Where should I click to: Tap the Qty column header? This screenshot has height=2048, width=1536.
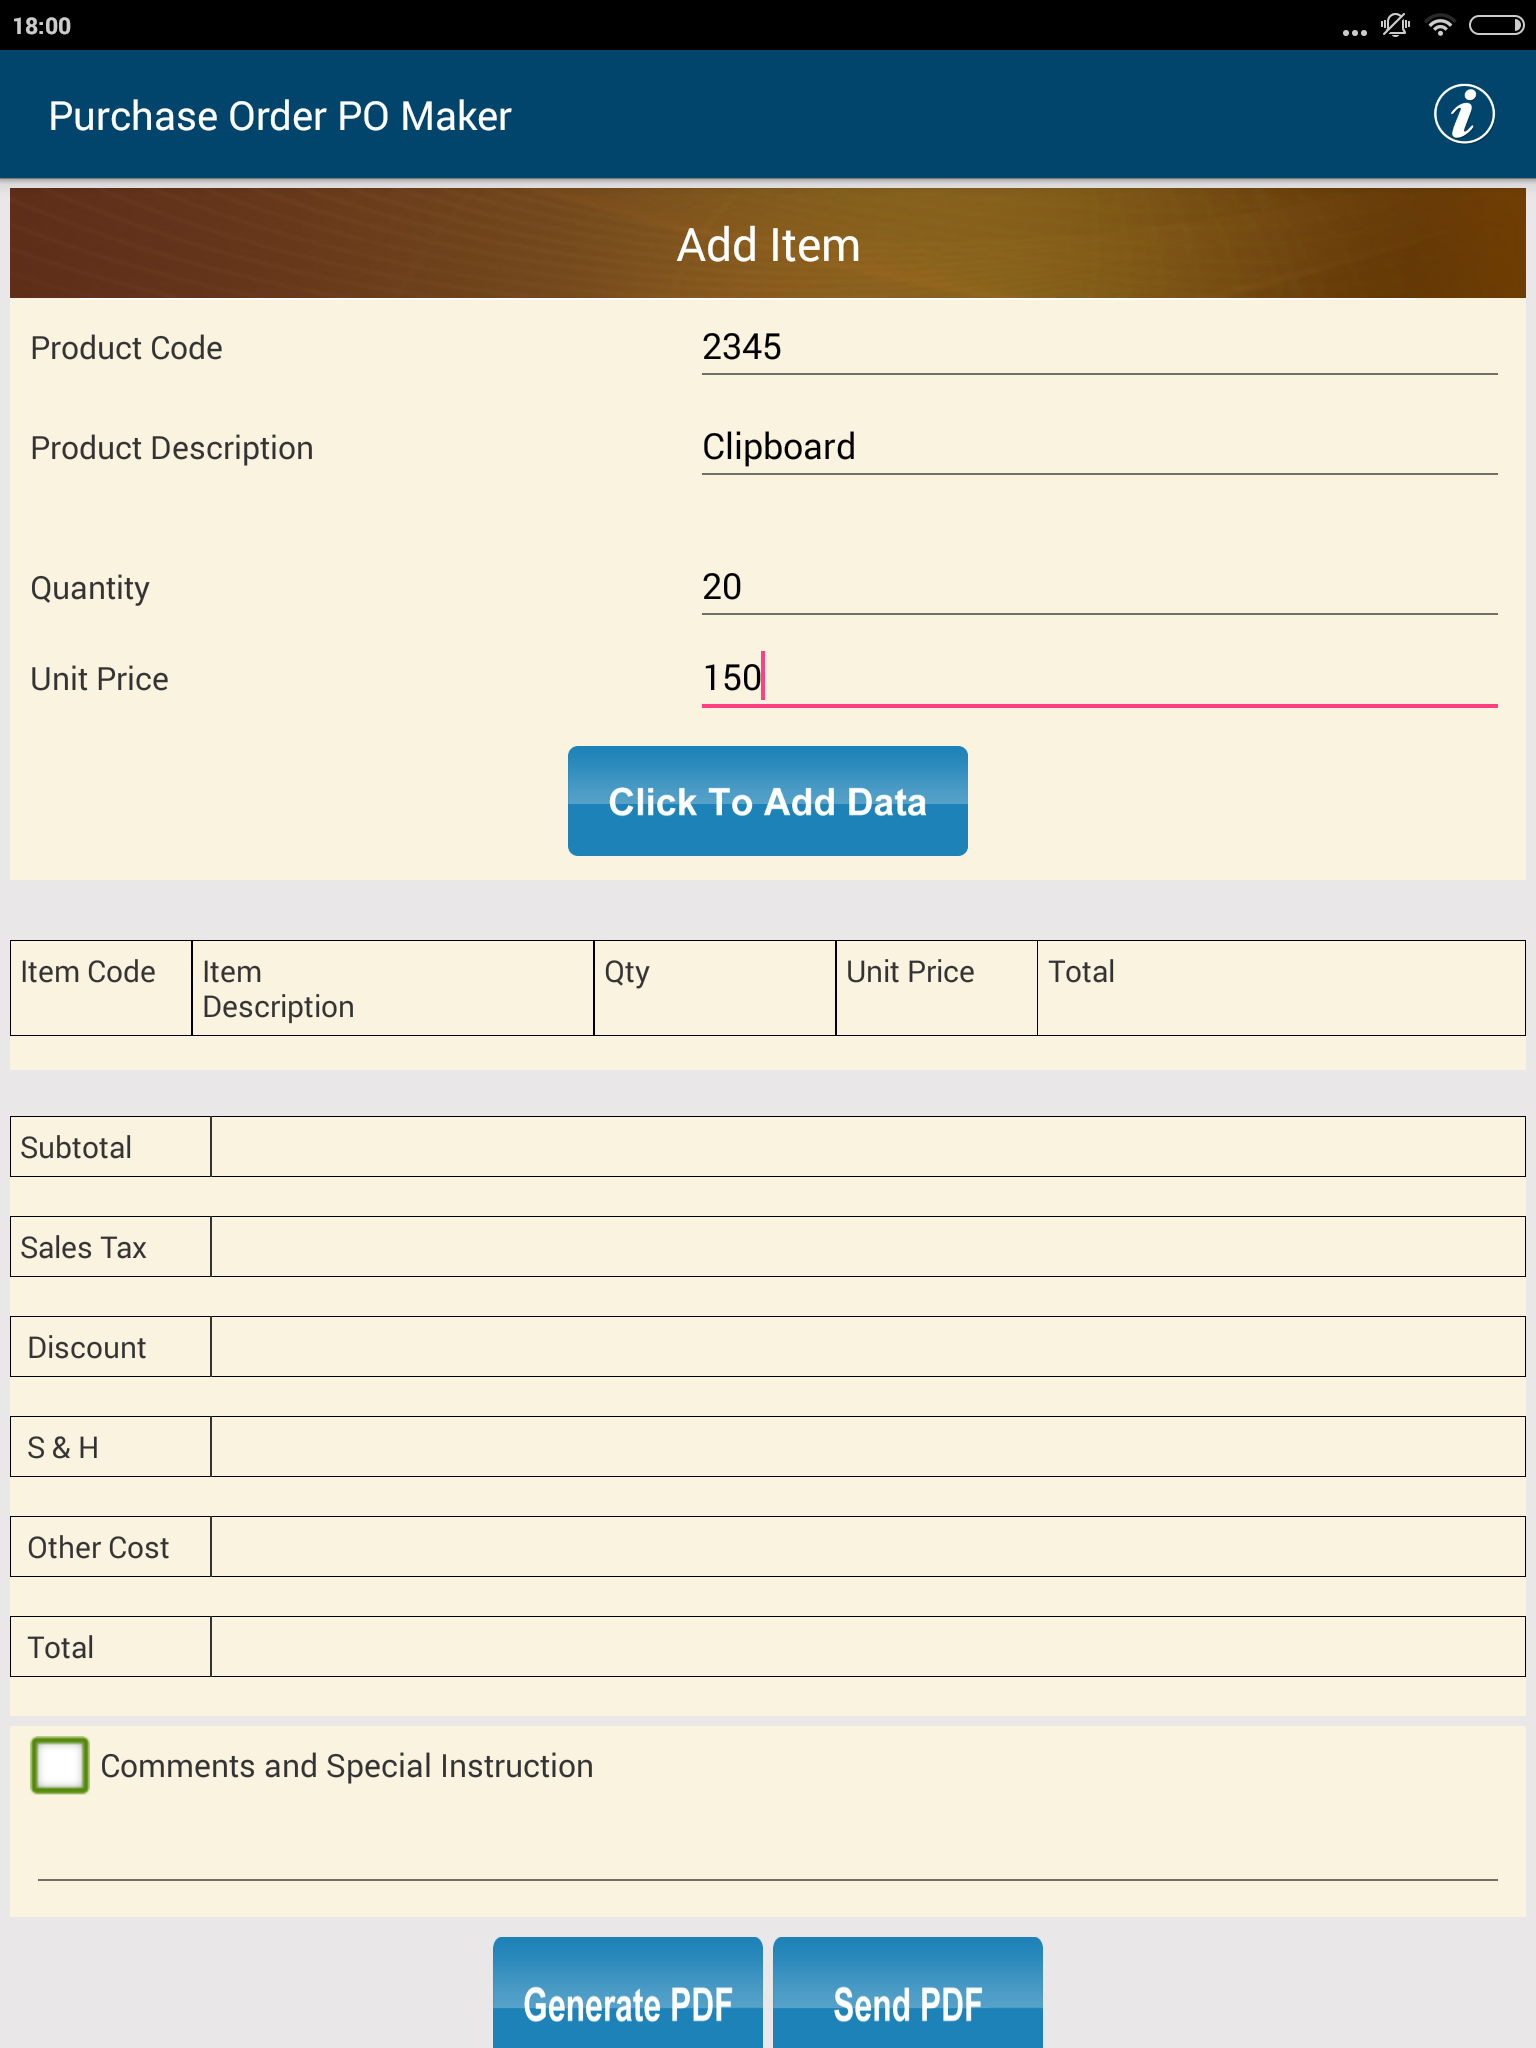pos(715,988)
